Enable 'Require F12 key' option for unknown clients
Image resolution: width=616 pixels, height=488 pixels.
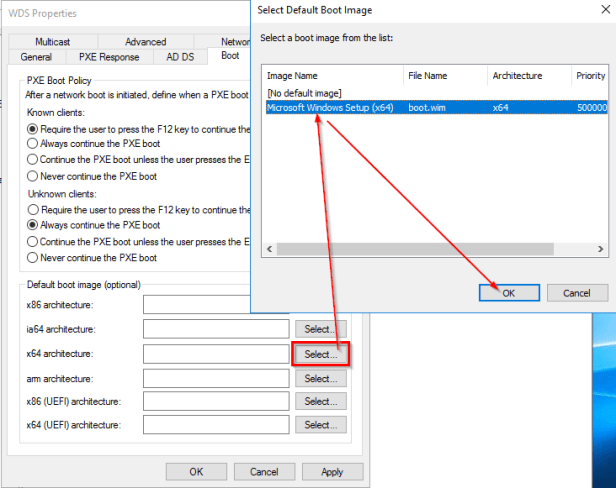[x=34, y=210]
